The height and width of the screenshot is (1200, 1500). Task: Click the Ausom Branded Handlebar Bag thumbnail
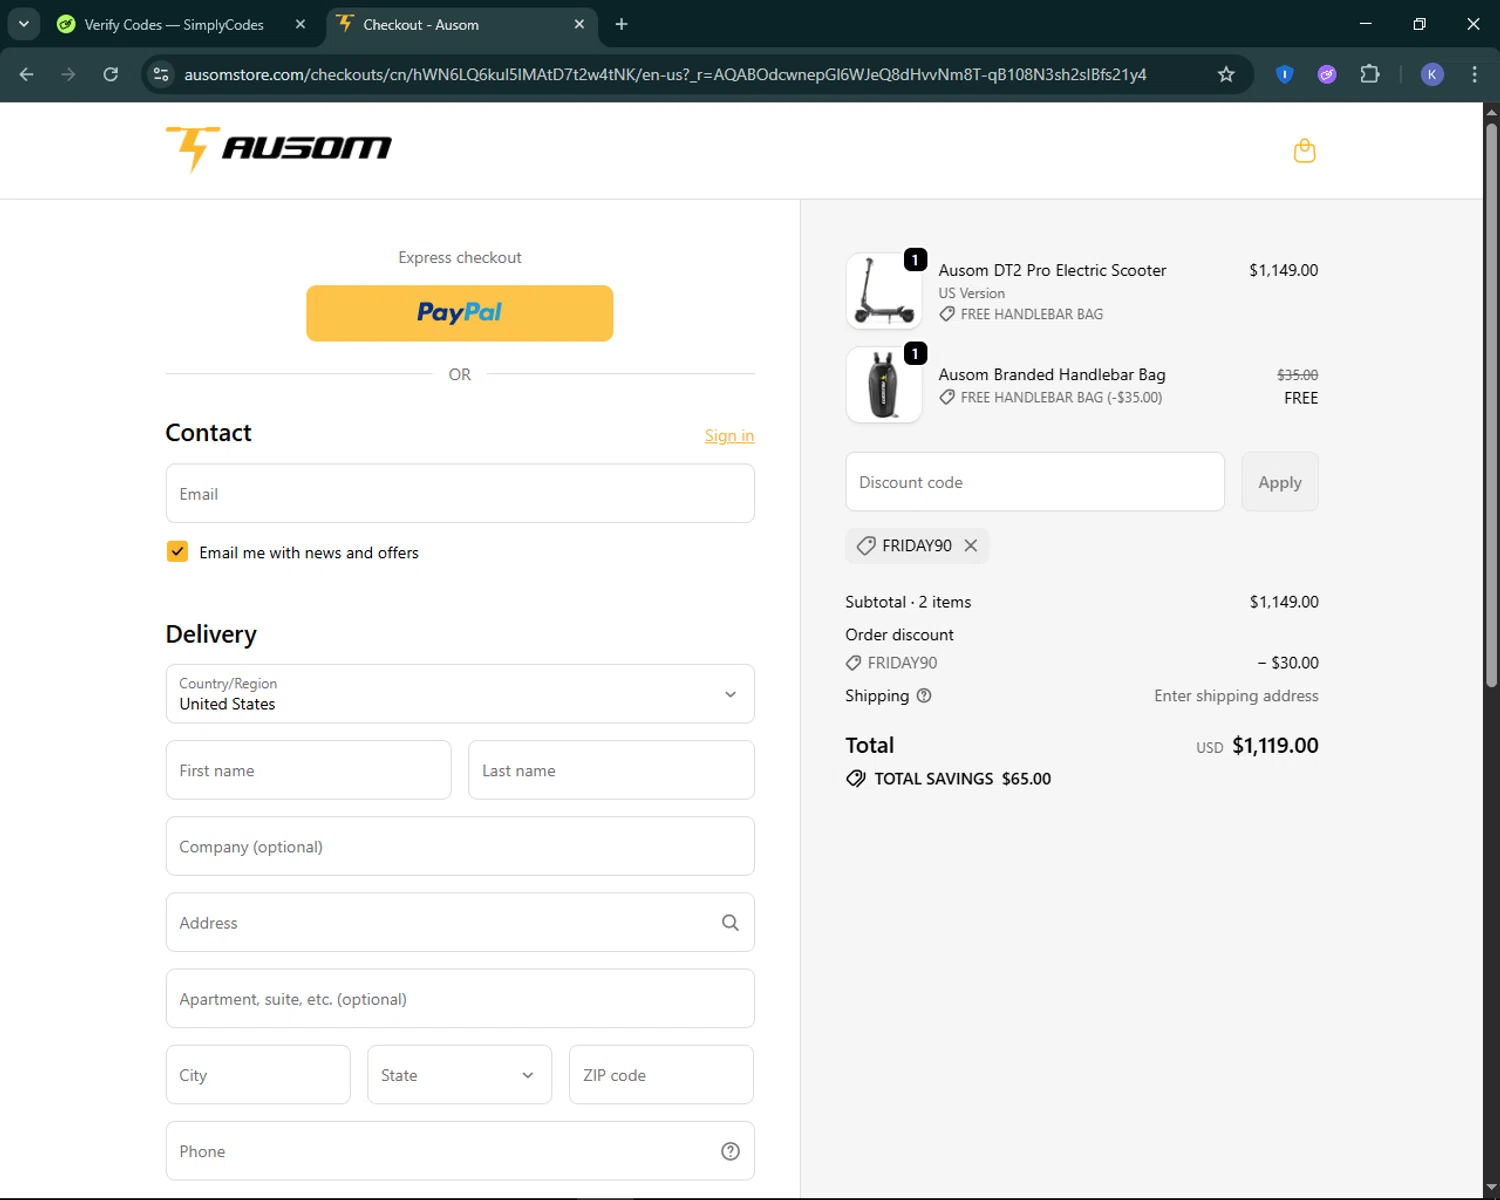[x=884, y=385]
